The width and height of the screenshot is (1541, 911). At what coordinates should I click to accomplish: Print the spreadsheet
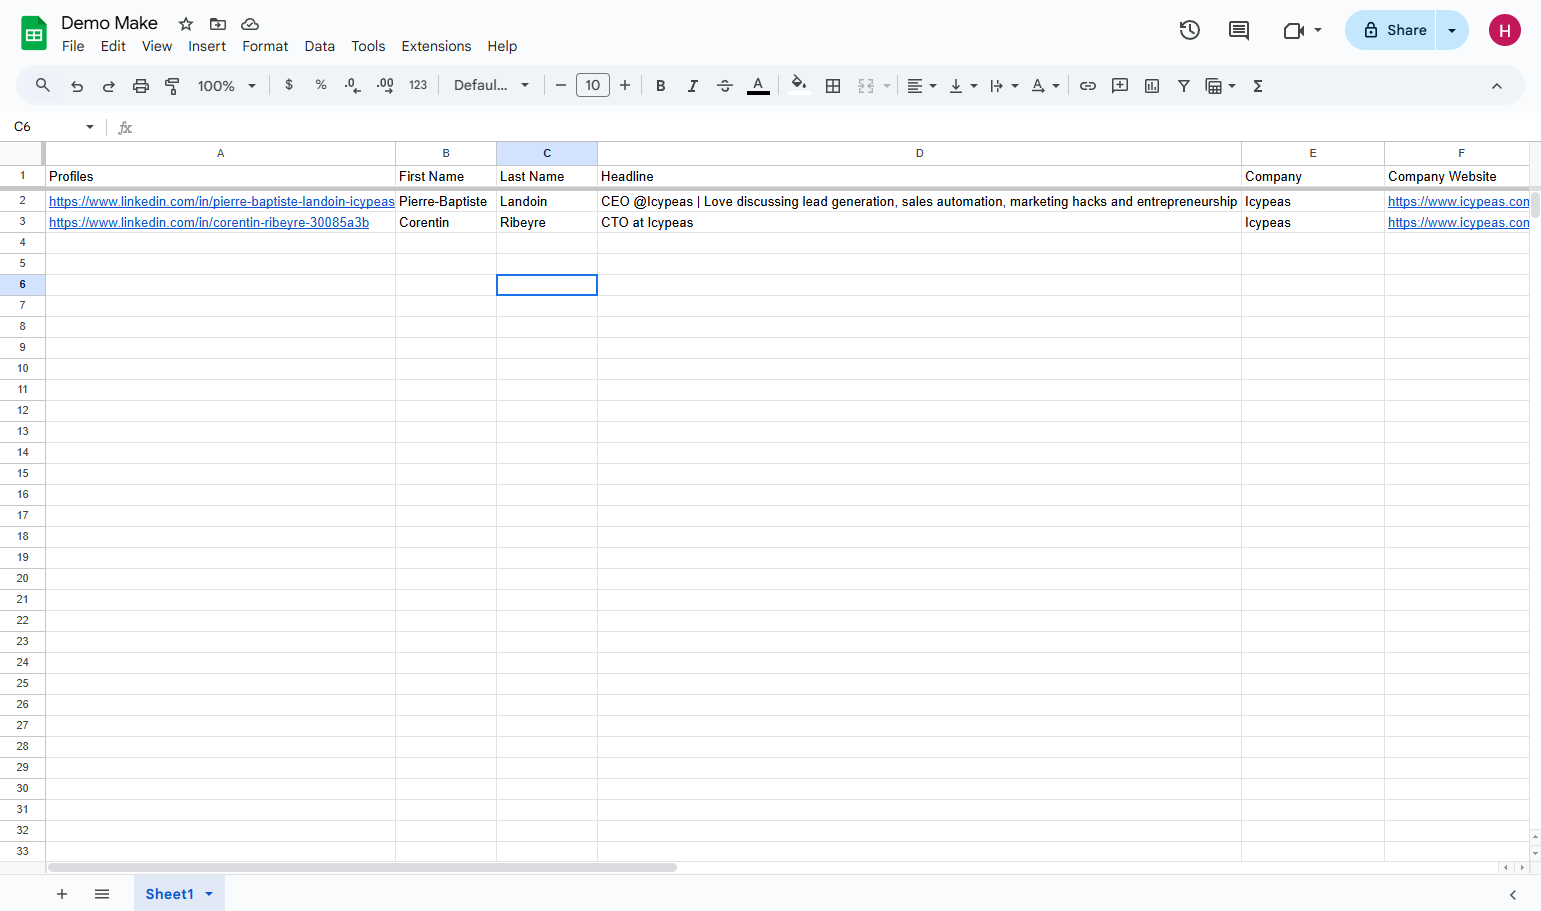click(141, 86)
